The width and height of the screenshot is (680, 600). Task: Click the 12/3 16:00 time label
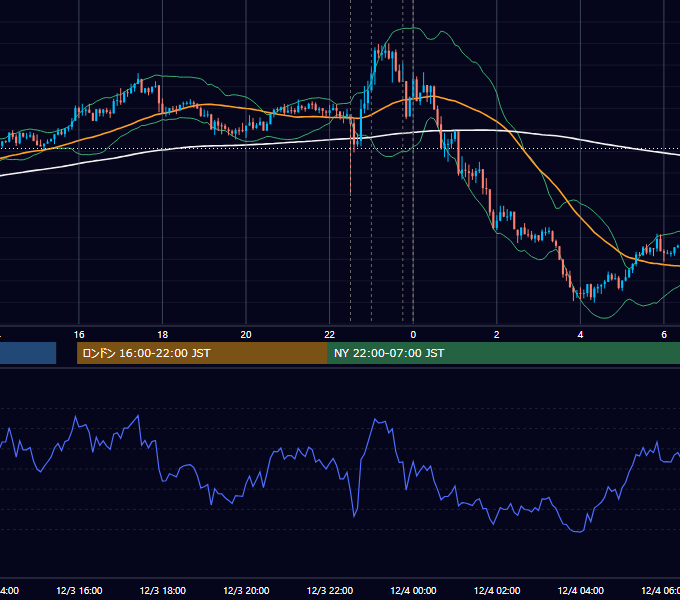click(79, 590)
